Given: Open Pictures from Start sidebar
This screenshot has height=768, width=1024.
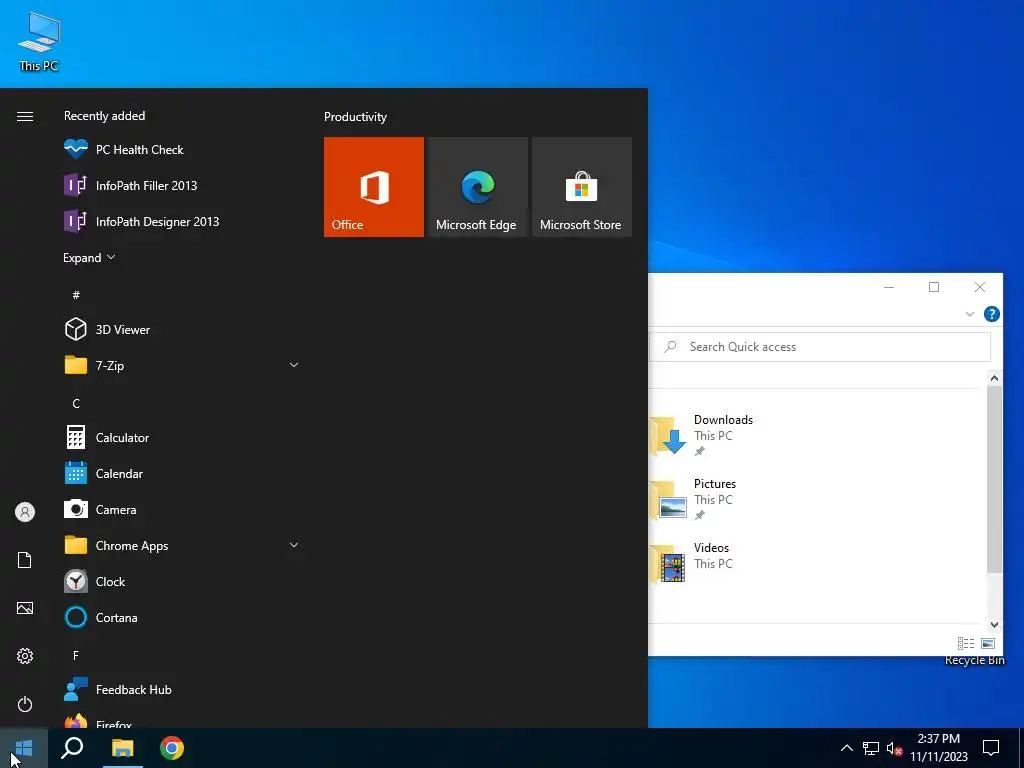Looking at the screenshot, I should coord(25,608).
